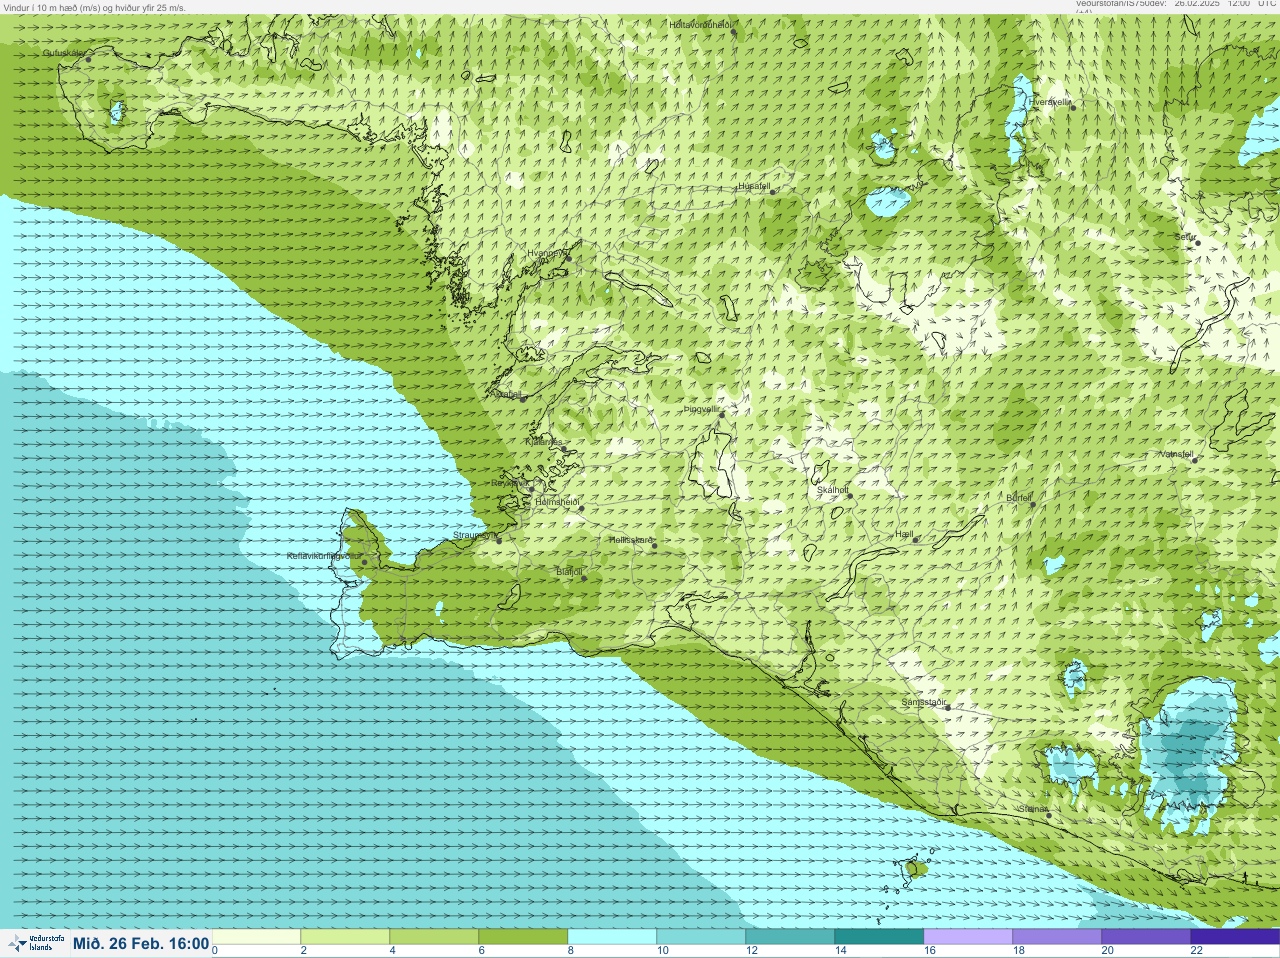This screenshot has height=958, width=1280.
Task: Click the 26.02.2025 12:00 UTC run time
Action: (x=1225, y=4)
